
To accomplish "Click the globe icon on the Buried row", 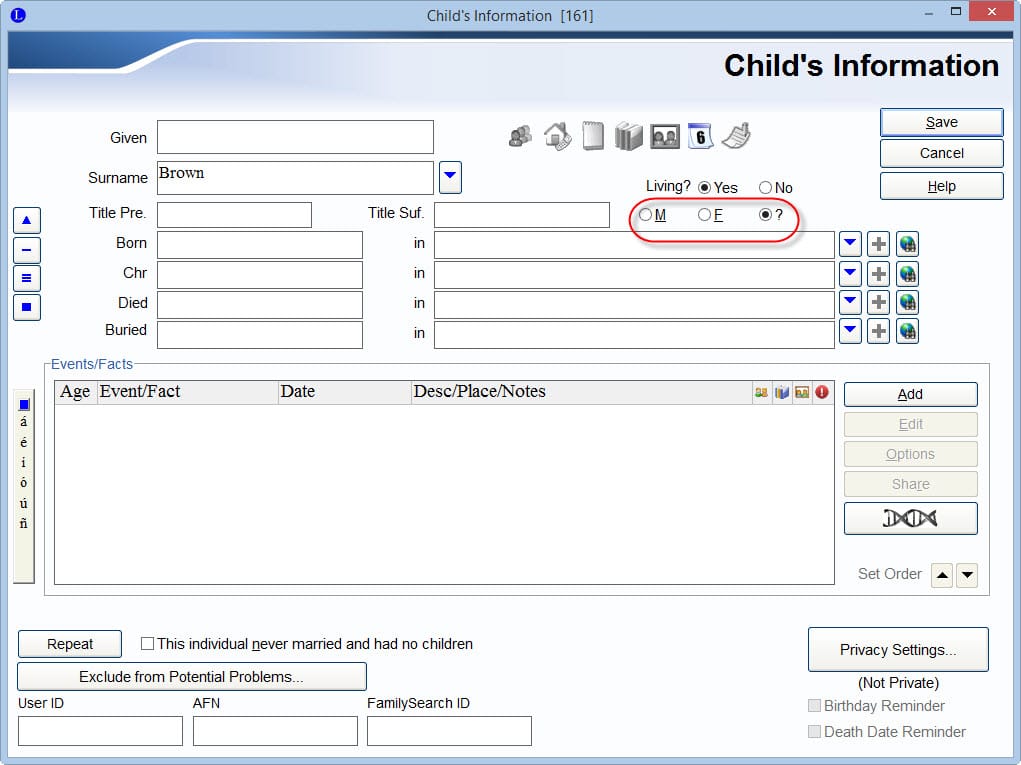I will pyautogui.click(x=907, y=331).
